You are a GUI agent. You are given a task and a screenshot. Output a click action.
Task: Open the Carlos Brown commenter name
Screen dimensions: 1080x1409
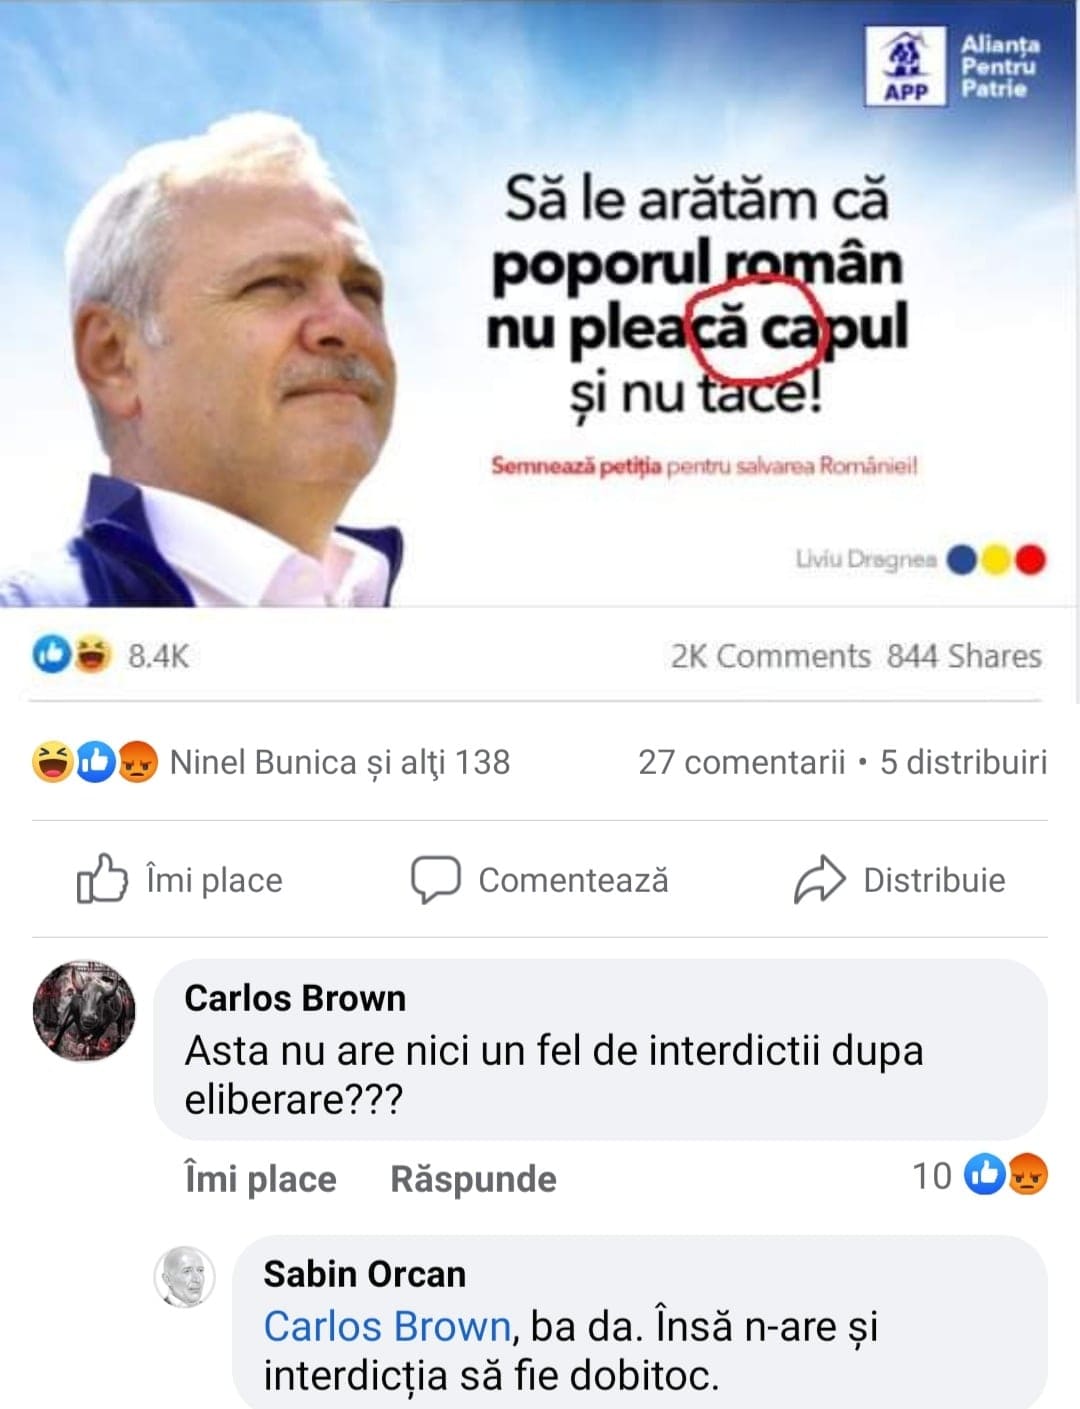[295, 998]
